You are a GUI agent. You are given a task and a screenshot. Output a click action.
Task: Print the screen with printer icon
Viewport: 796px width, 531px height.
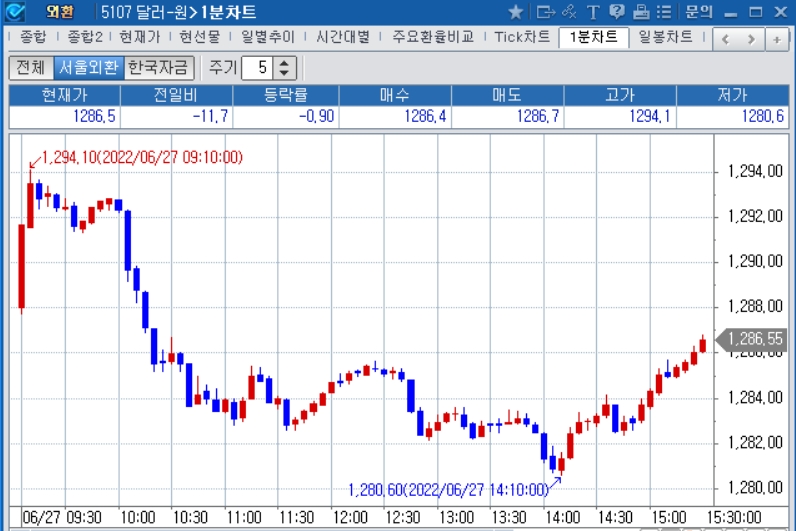coord(641,12)
